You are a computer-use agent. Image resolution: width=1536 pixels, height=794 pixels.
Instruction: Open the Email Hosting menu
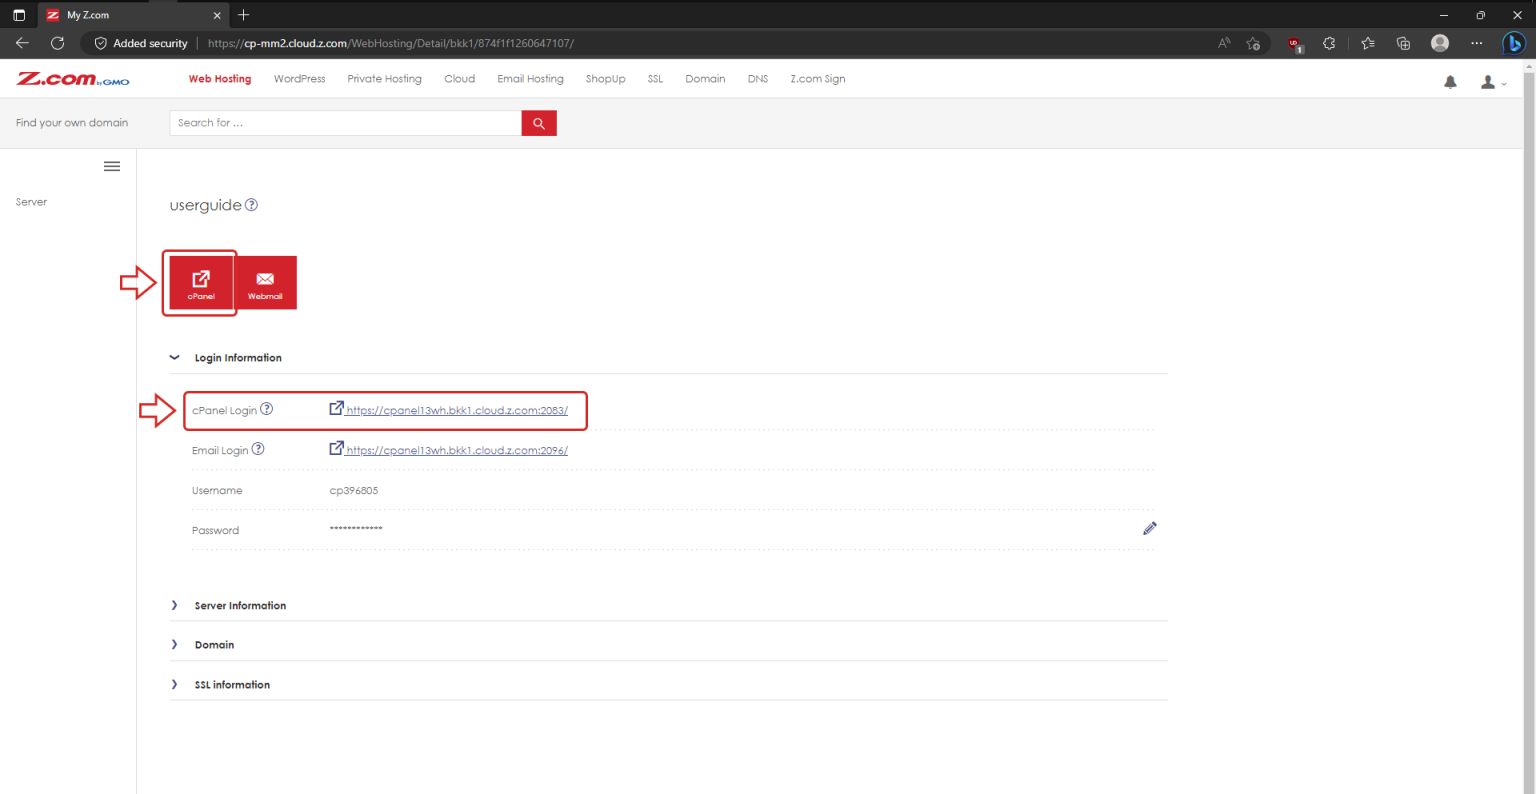click(531, 79)
